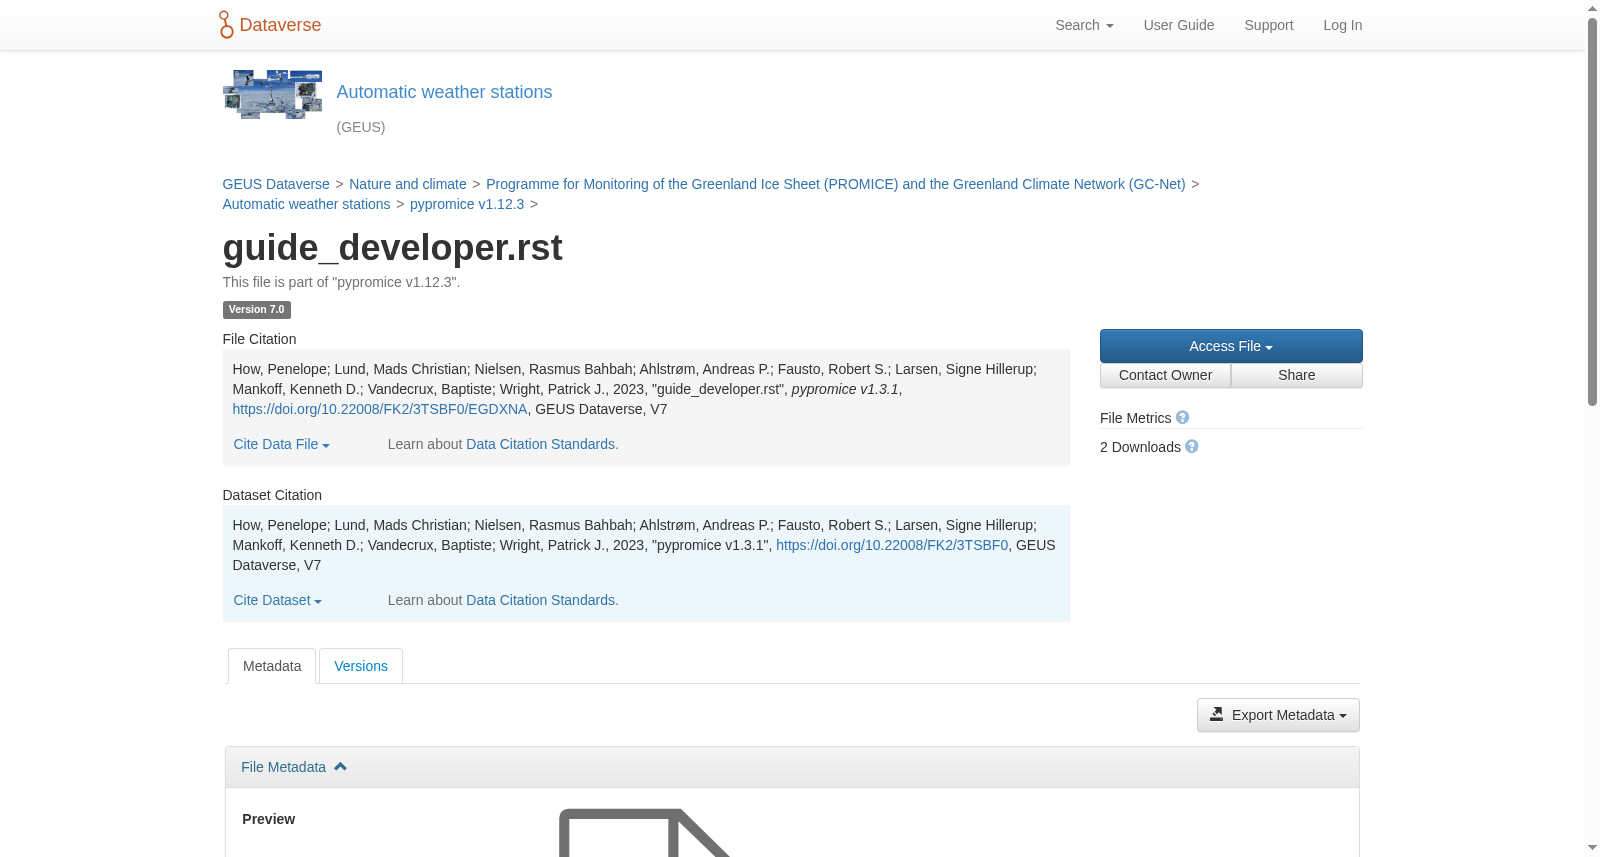1600x857 pixels.
Task: Click the Dataverse logo icon
Action: click(x=226, y=25)
